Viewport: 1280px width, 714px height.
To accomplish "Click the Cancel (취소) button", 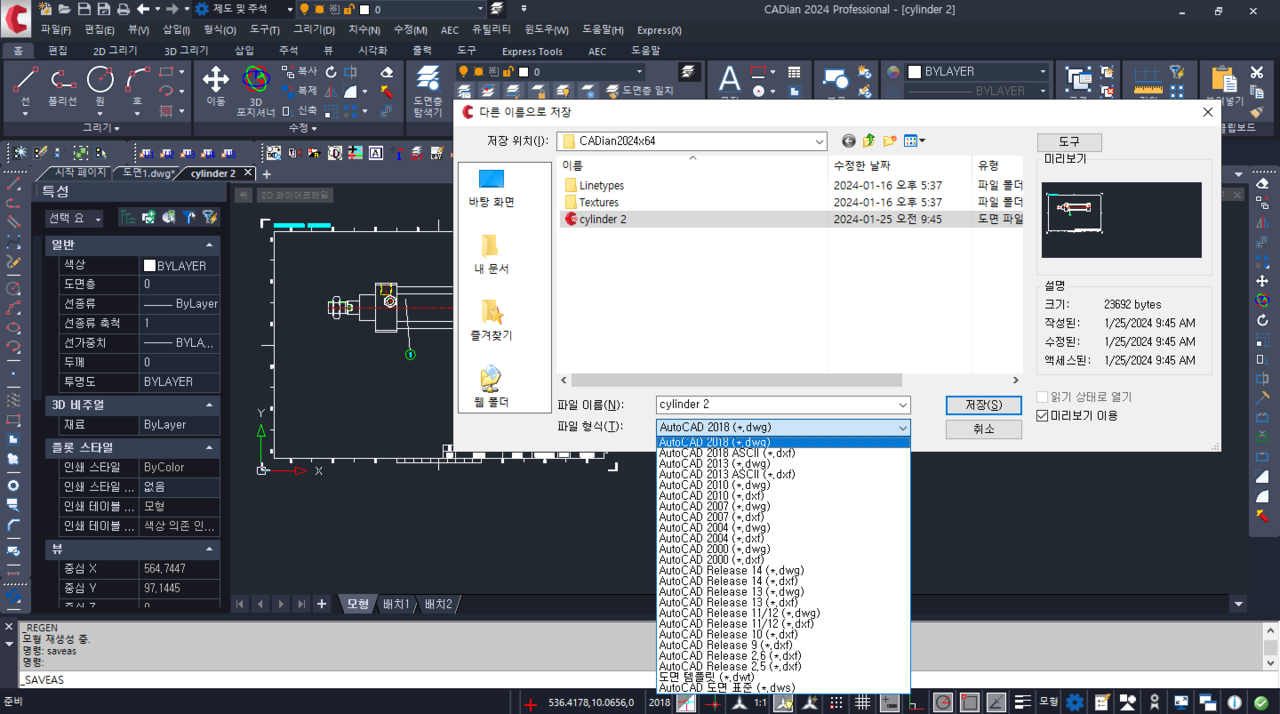I will click(x=983, y=429).
